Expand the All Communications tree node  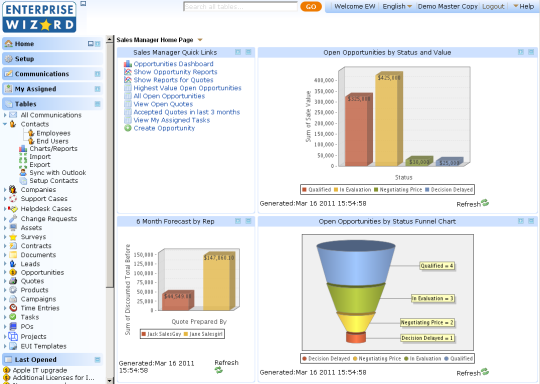point(5,115)
